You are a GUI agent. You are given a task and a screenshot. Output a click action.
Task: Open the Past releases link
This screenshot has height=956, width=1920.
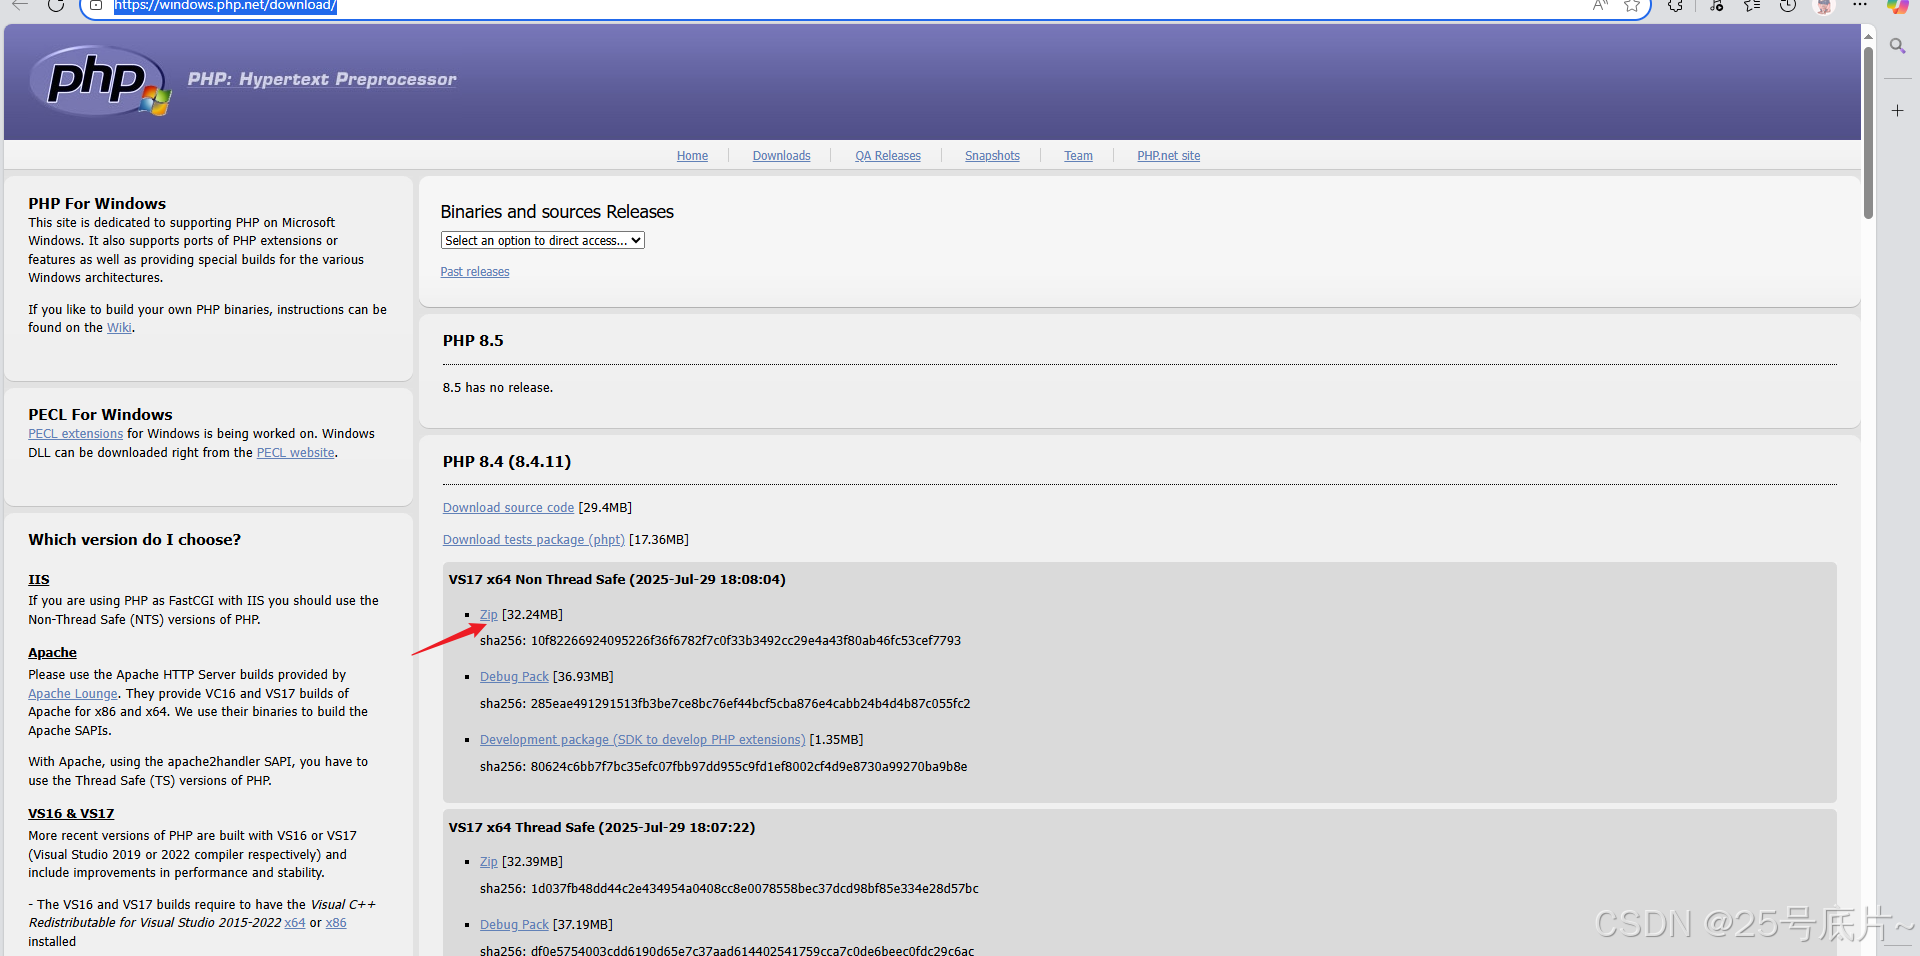(x=475, y=272)
